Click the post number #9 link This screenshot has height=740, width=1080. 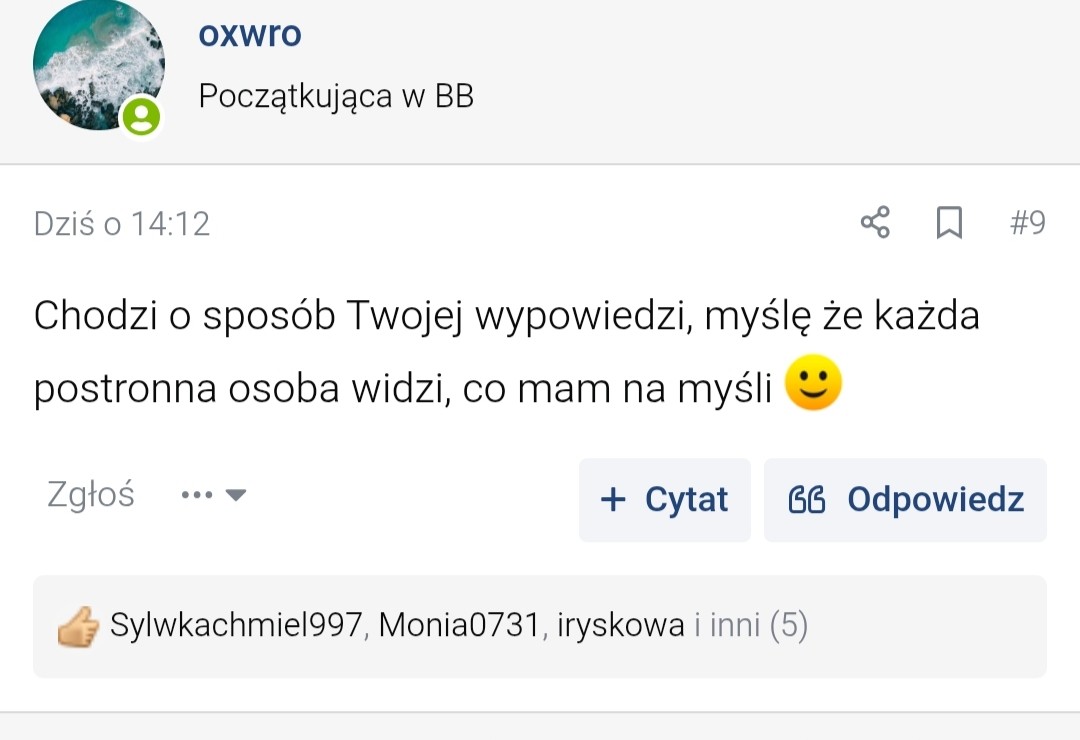[1027, 222]
